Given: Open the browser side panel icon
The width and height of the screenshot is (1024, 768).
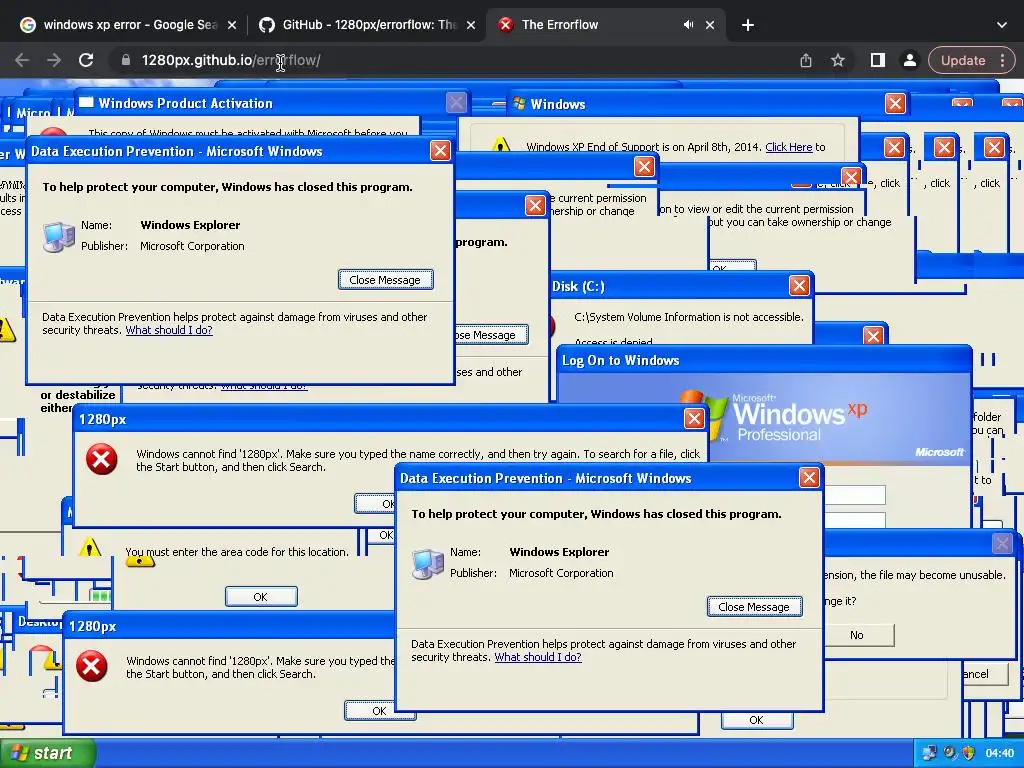Looking at the screenshot, I should [x=878, y=60].
